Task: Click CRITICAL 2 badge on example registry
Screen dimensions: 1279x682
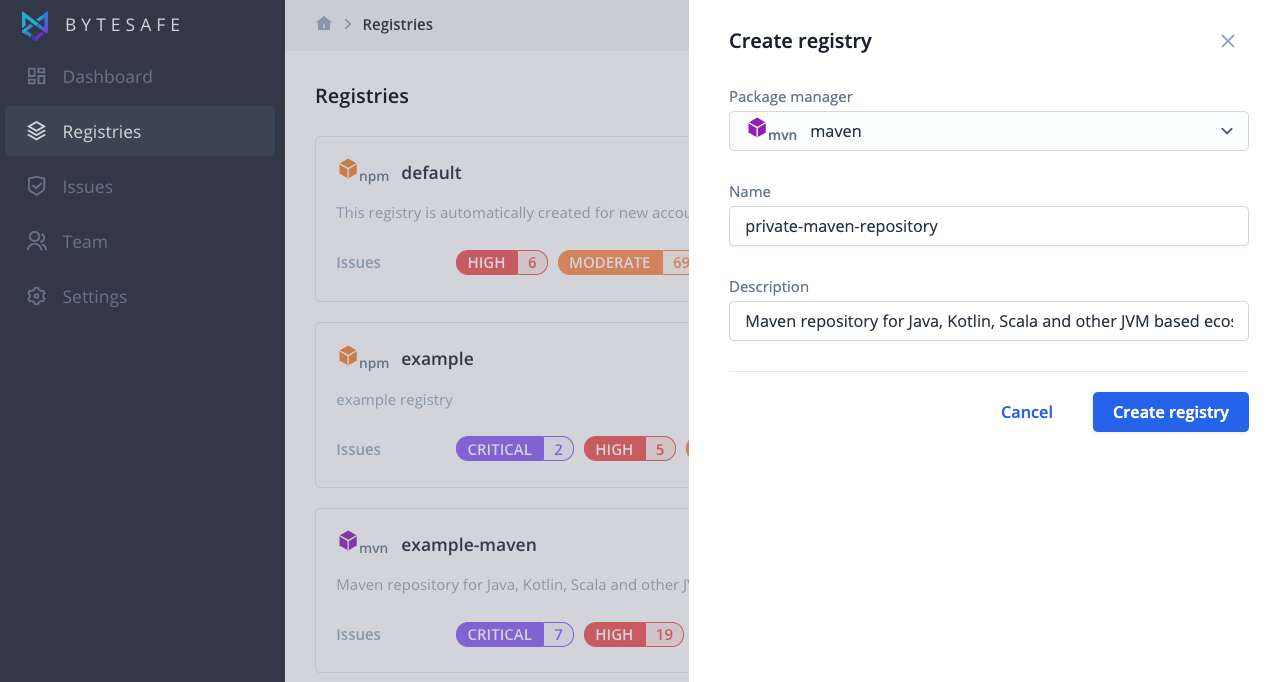Action: click(x=515, y=449)
